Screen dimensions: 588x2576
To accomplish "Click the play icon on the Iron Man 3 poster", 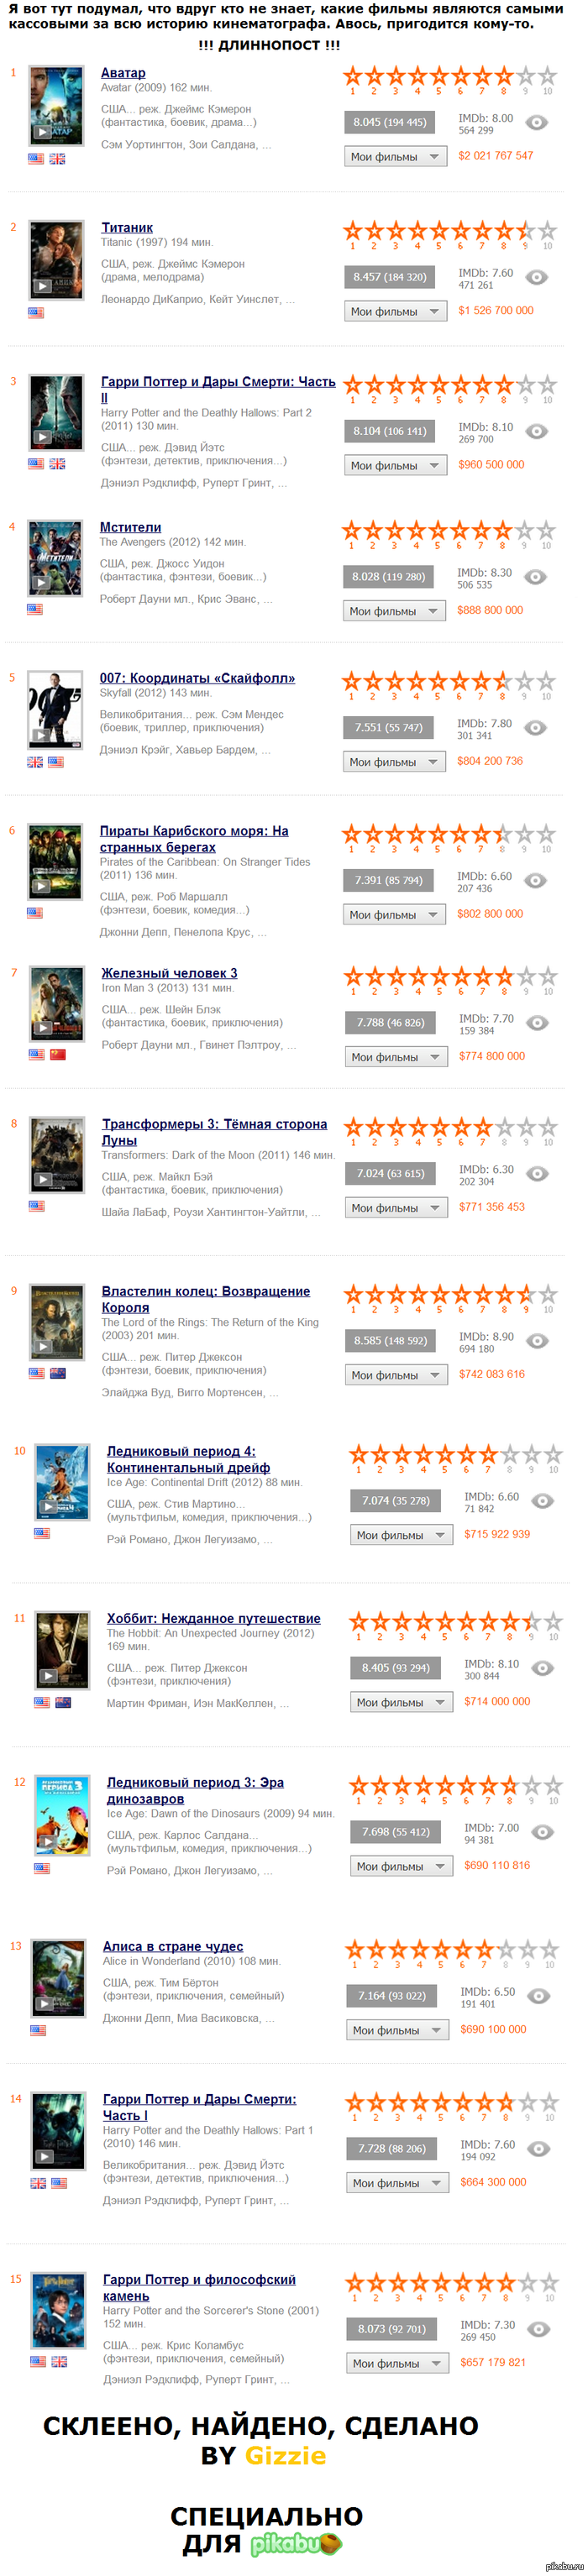I will [x=43, y=1028].
